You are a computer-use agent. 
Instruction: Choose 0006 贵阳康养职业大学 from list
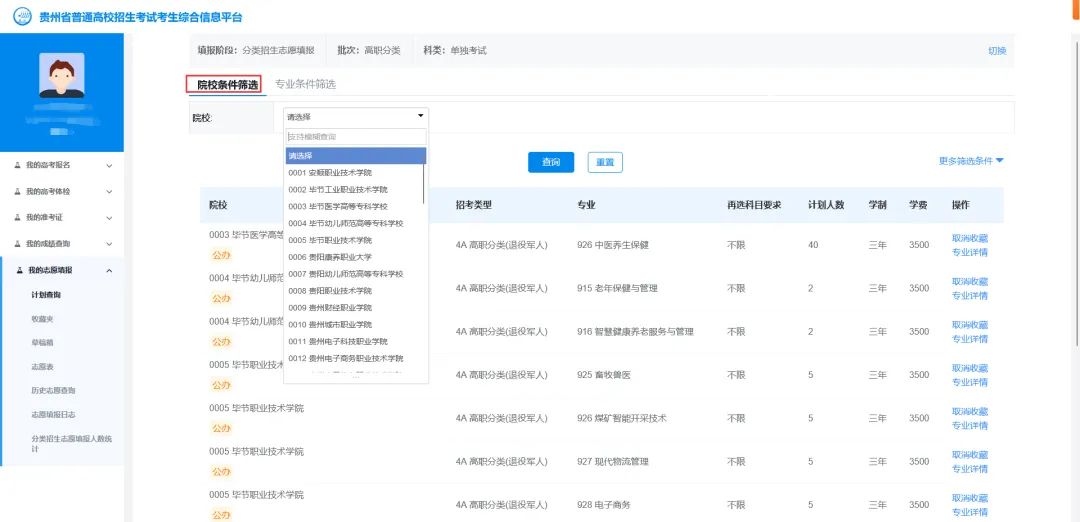pyautogui.click(x=329, y=257)
